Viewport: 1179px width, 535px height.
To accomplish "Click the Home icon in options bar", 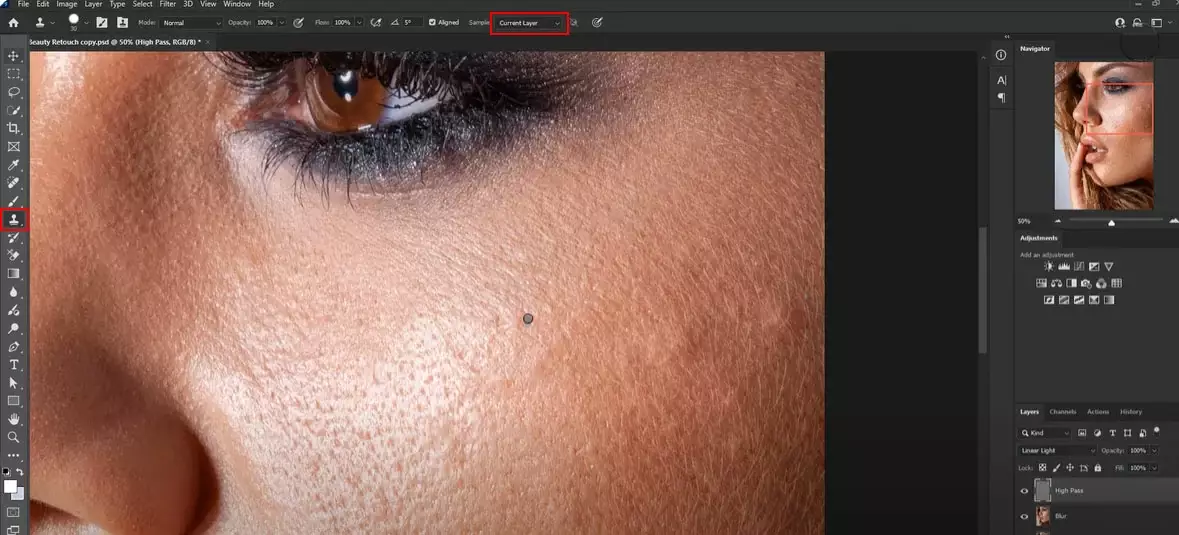I will [x=13, y=23].
